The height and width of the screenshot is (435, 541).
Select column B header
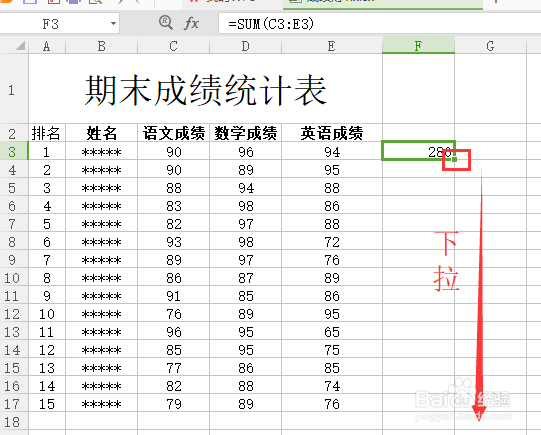point(101,46)
